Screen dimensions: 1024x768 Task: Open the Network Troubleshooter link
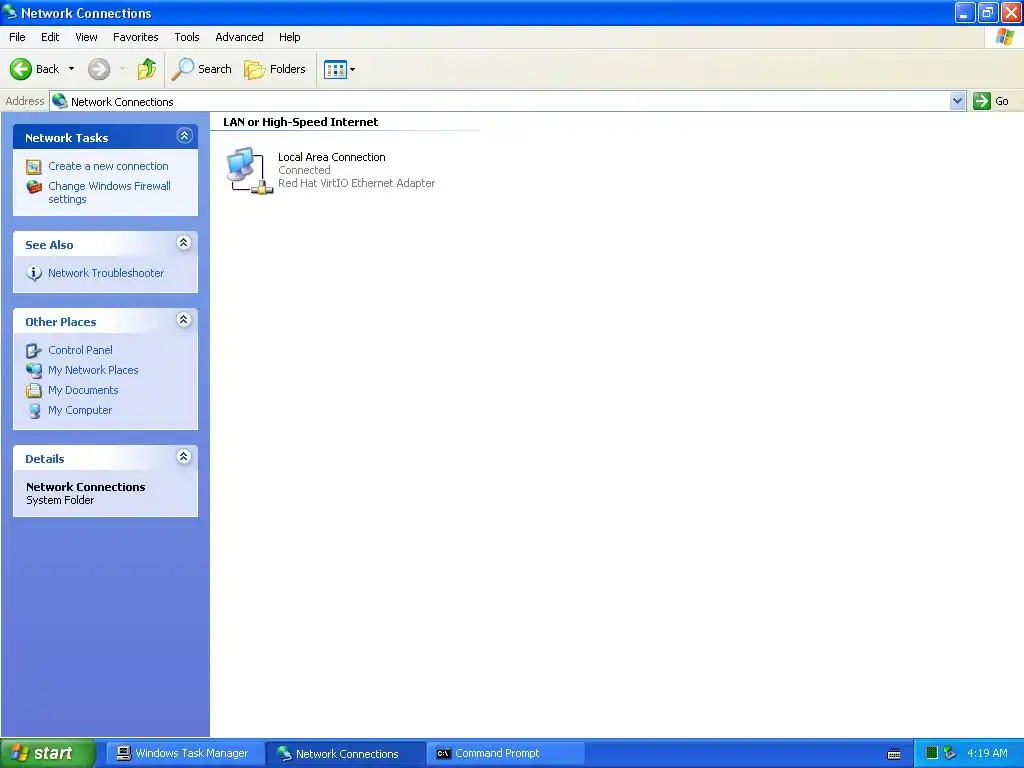pos(106,273)
